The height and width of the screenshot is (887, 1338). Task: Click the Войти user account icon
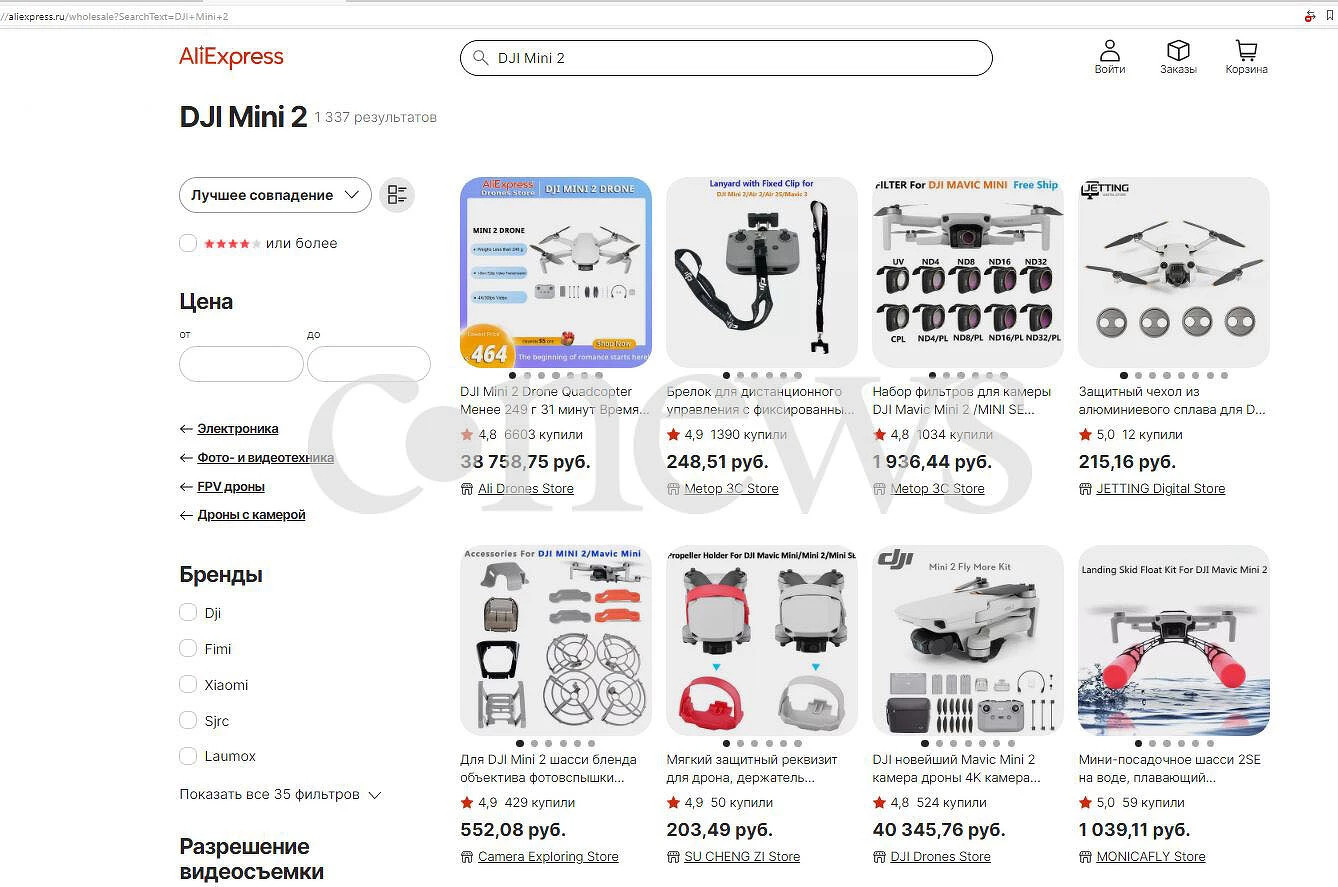click(x=1109, y=50)
